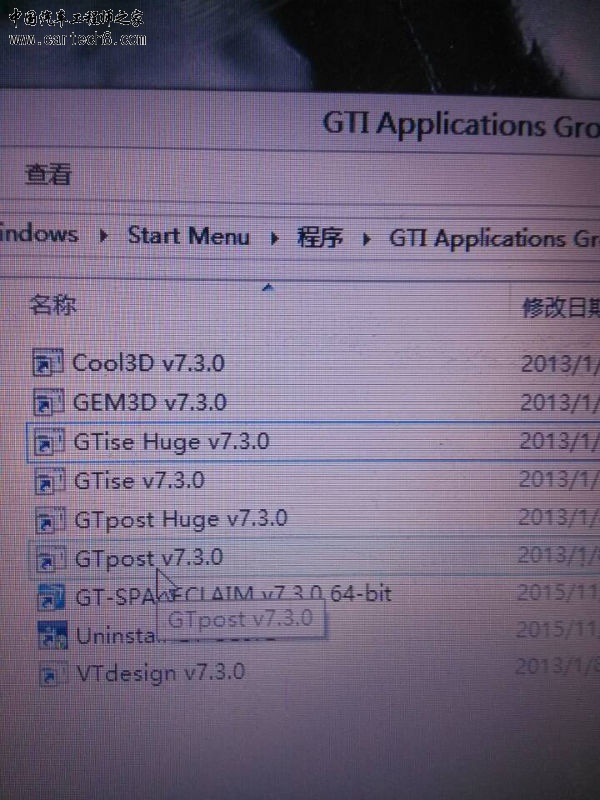This screenshot has width=600, height=800.
Task: Select the GEM3D v7.3.0 shortcut icon
Action: coord(48,402)
